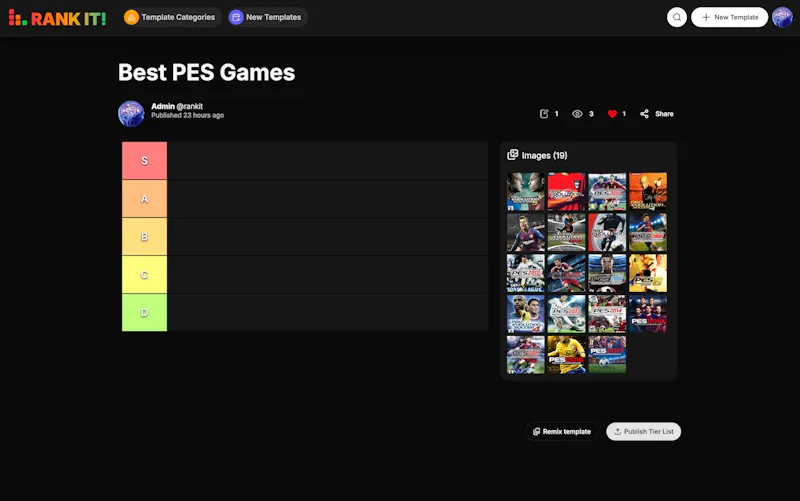800x501 pixels.
Task: Click the remix count edit icon
Action: 544,114
